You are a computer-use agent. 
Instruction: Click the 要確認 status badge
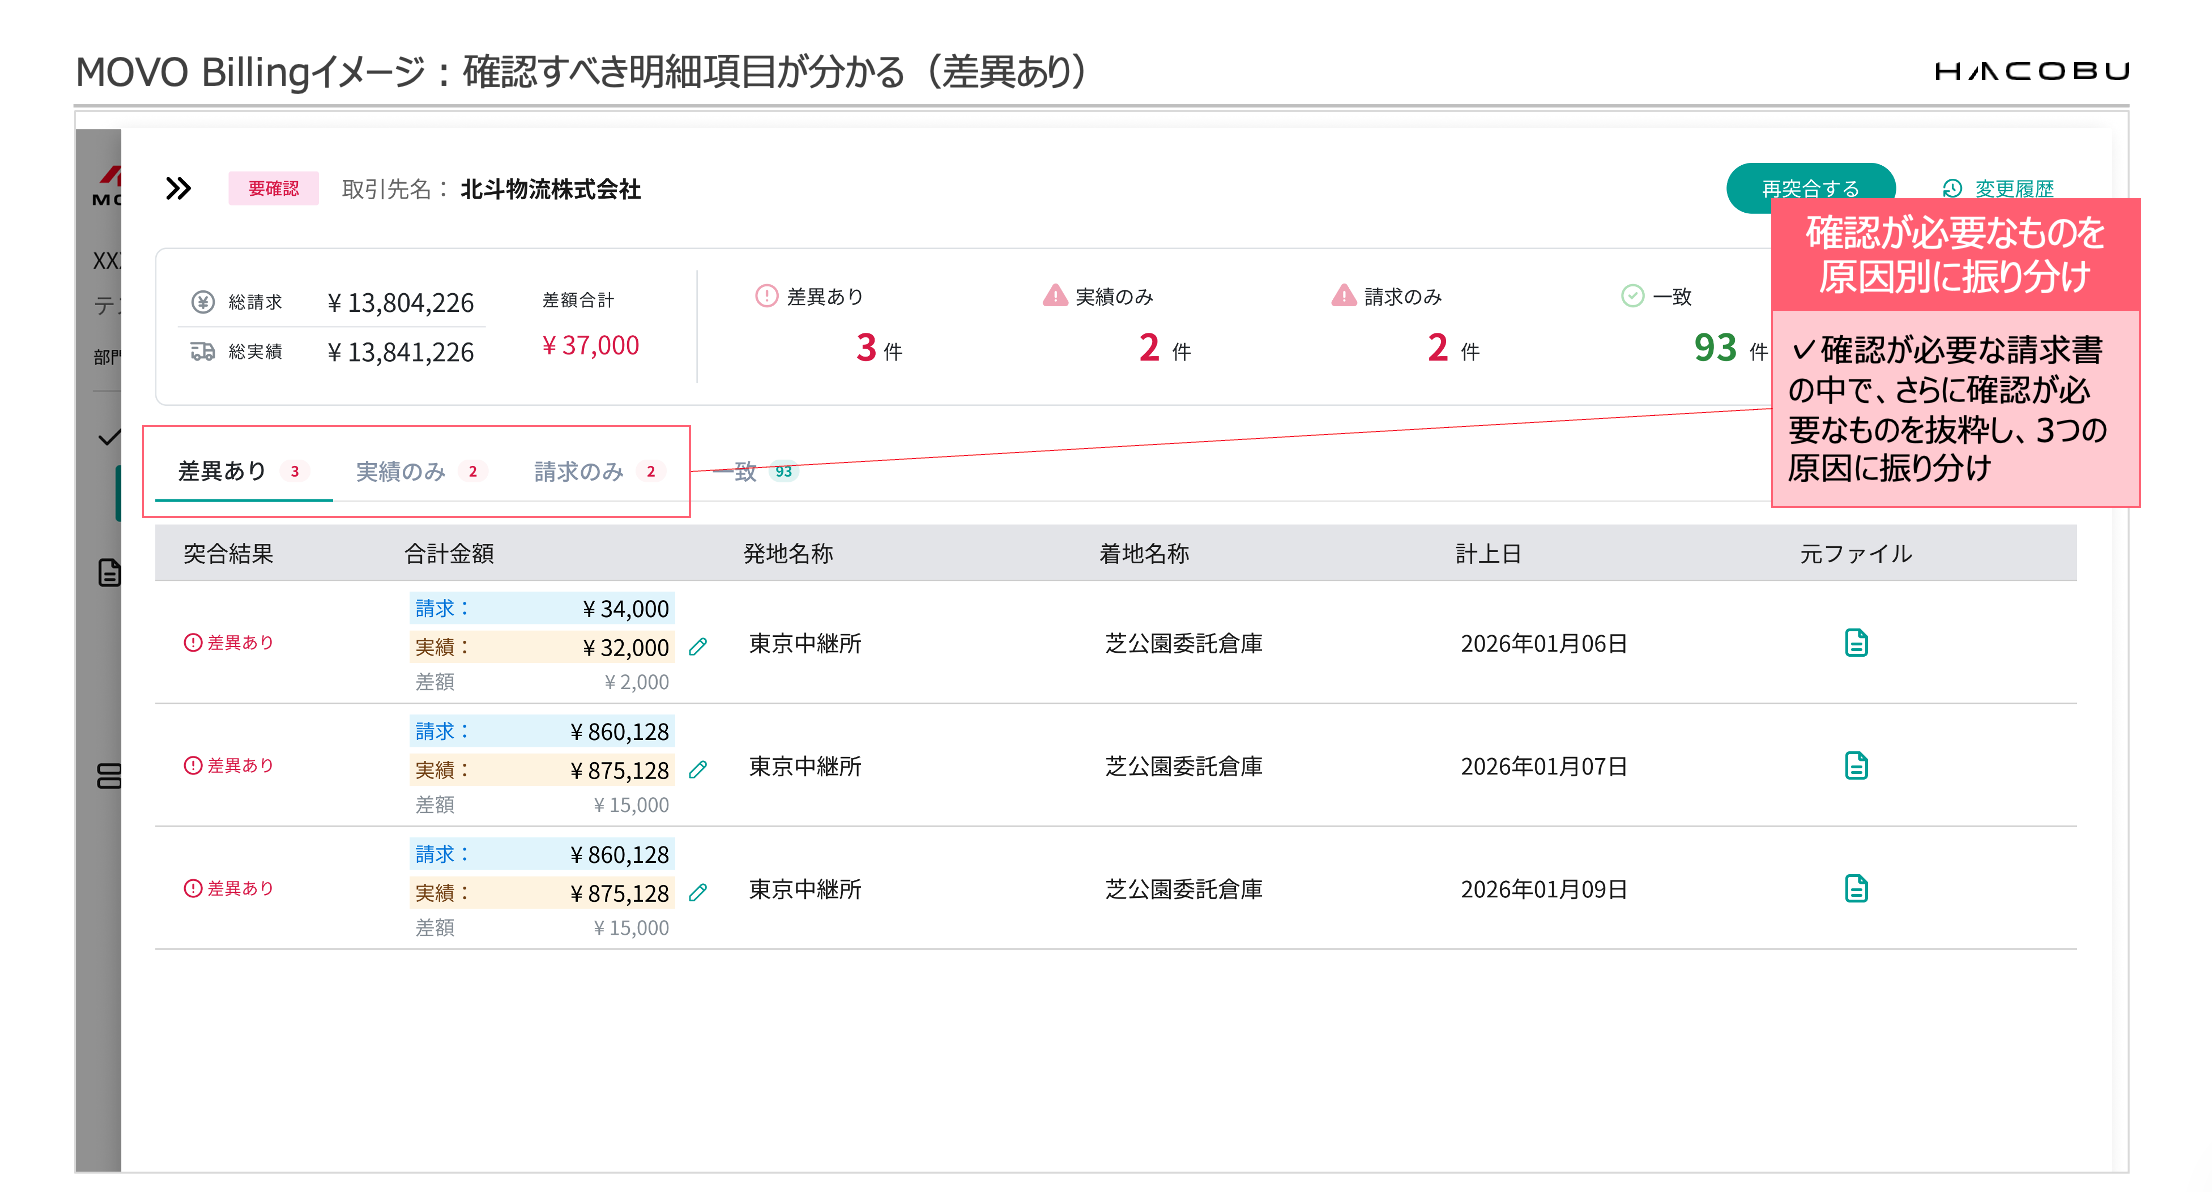point(273,188)
